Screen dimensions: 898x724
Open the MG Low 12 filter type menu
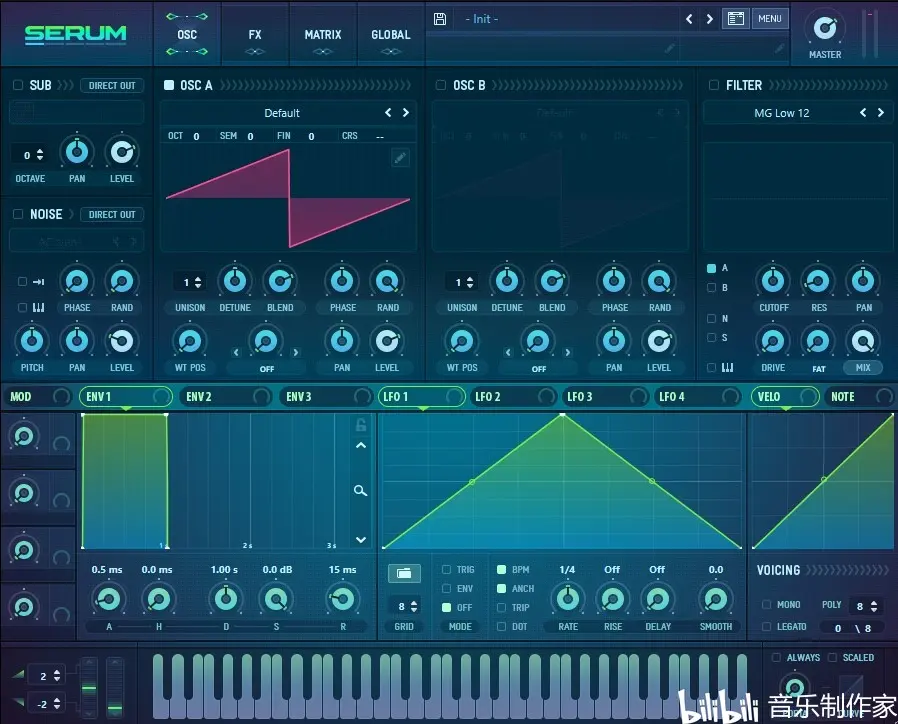pyautogui.click(x=782, y=113)
